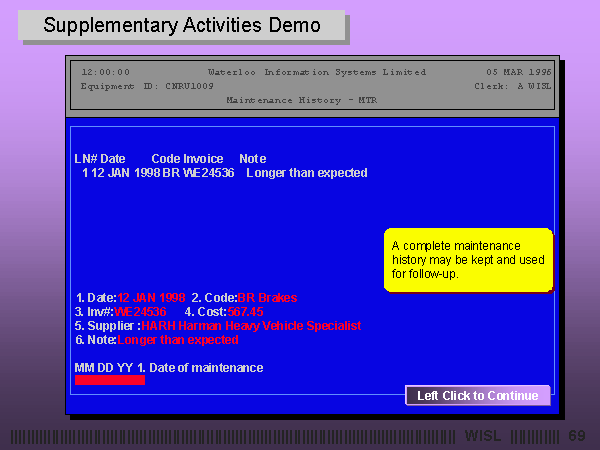600x450 pixels.
Task: Click the 1. Date of maintenance prompt text
Action: (x=200, y=368)
